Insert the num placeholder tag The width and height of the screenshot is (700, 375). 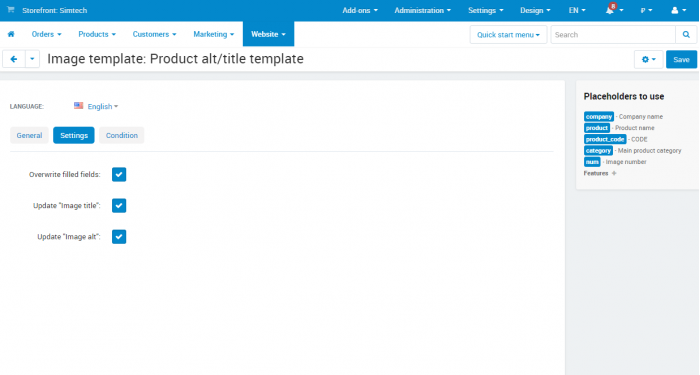(x=592, y=162)
